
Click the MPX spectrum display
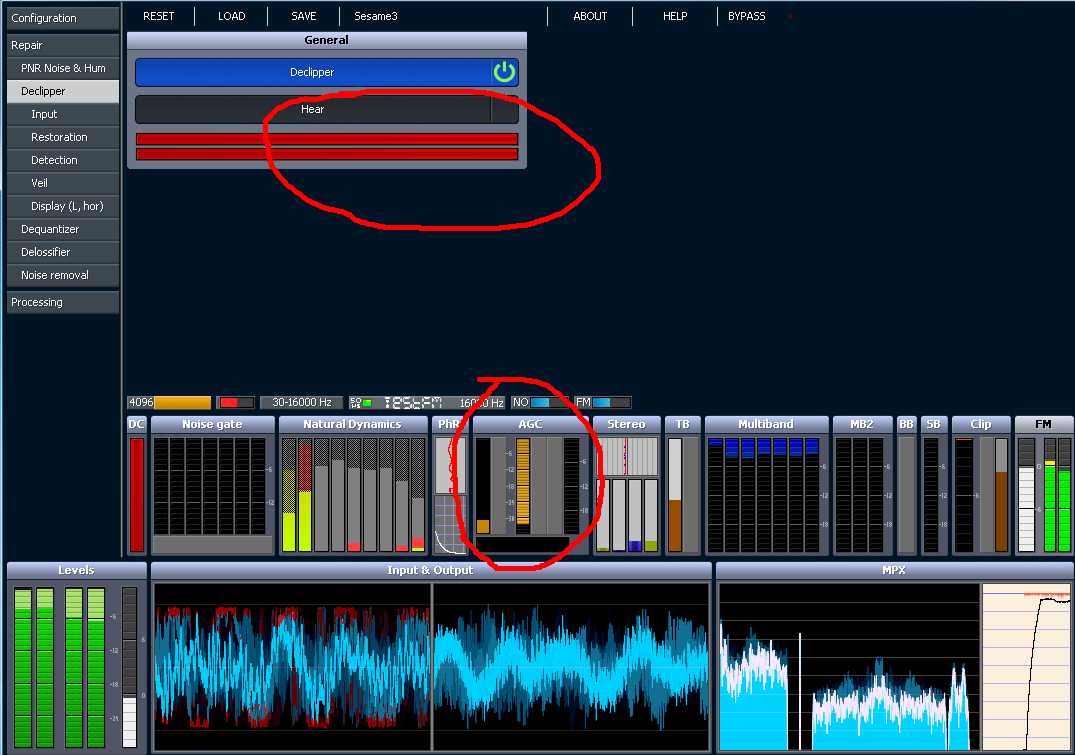point(848,667)
